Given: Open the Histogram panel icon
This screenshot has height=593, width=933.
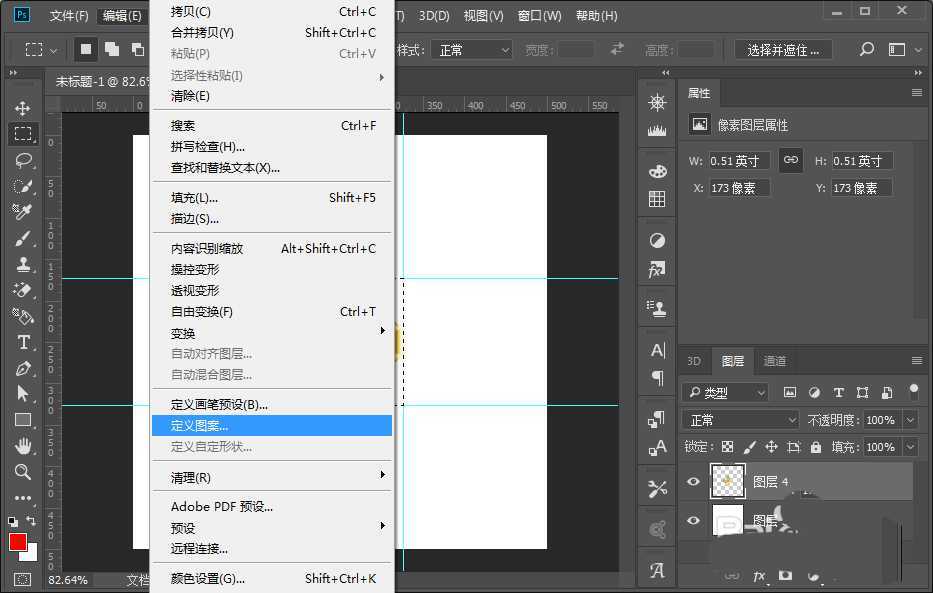Looking at the screenshot, I should pyautogui.click(x=657, y=129).
